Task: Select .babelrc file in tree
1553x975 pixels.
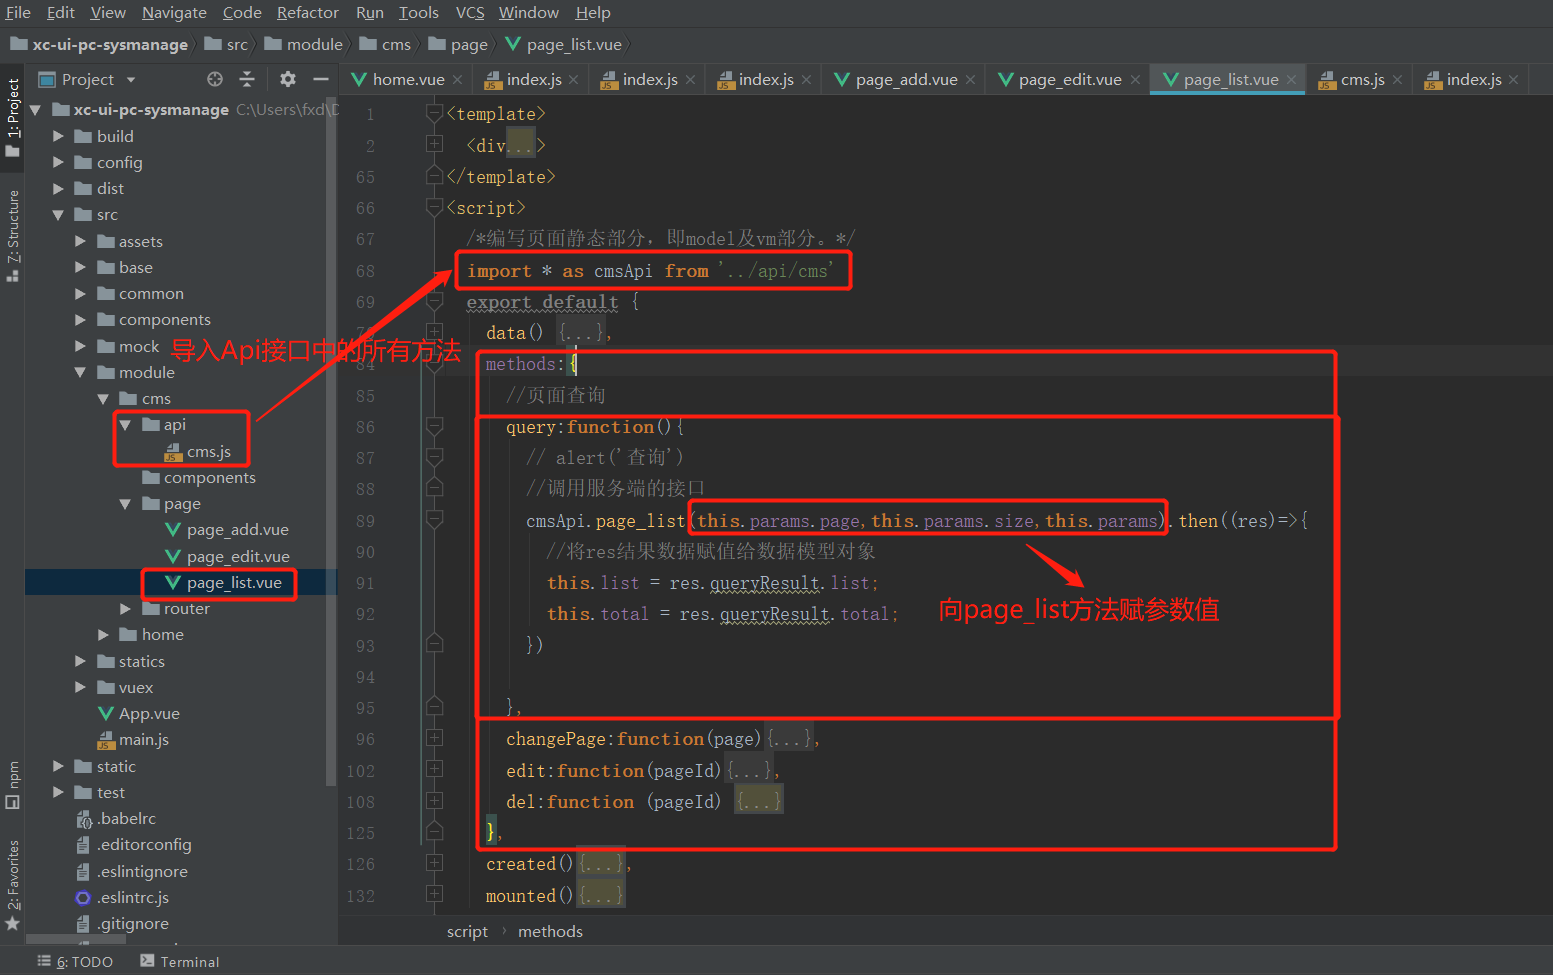Action: [116, 818]
